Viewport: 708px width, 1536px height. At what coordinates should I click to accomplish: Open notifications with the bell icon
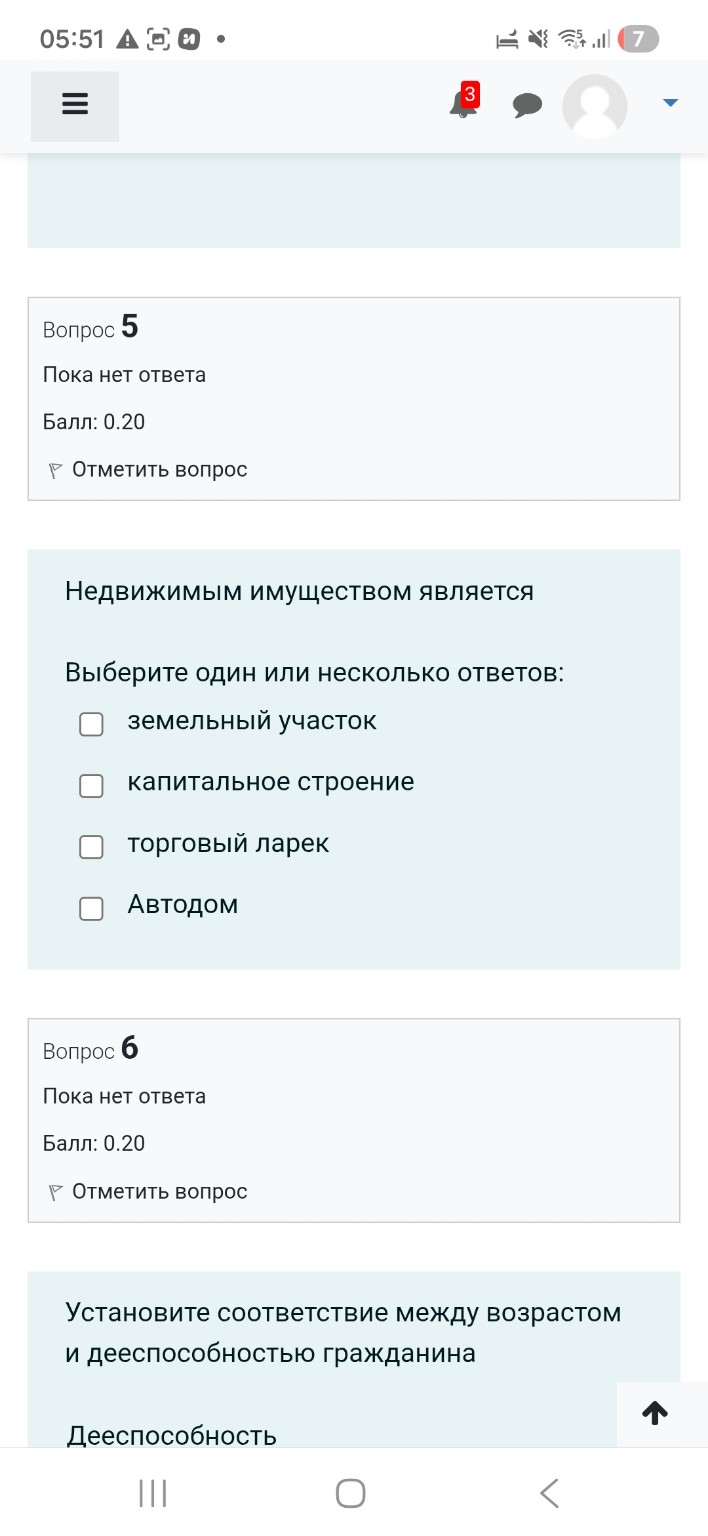[x=460, y=107]
